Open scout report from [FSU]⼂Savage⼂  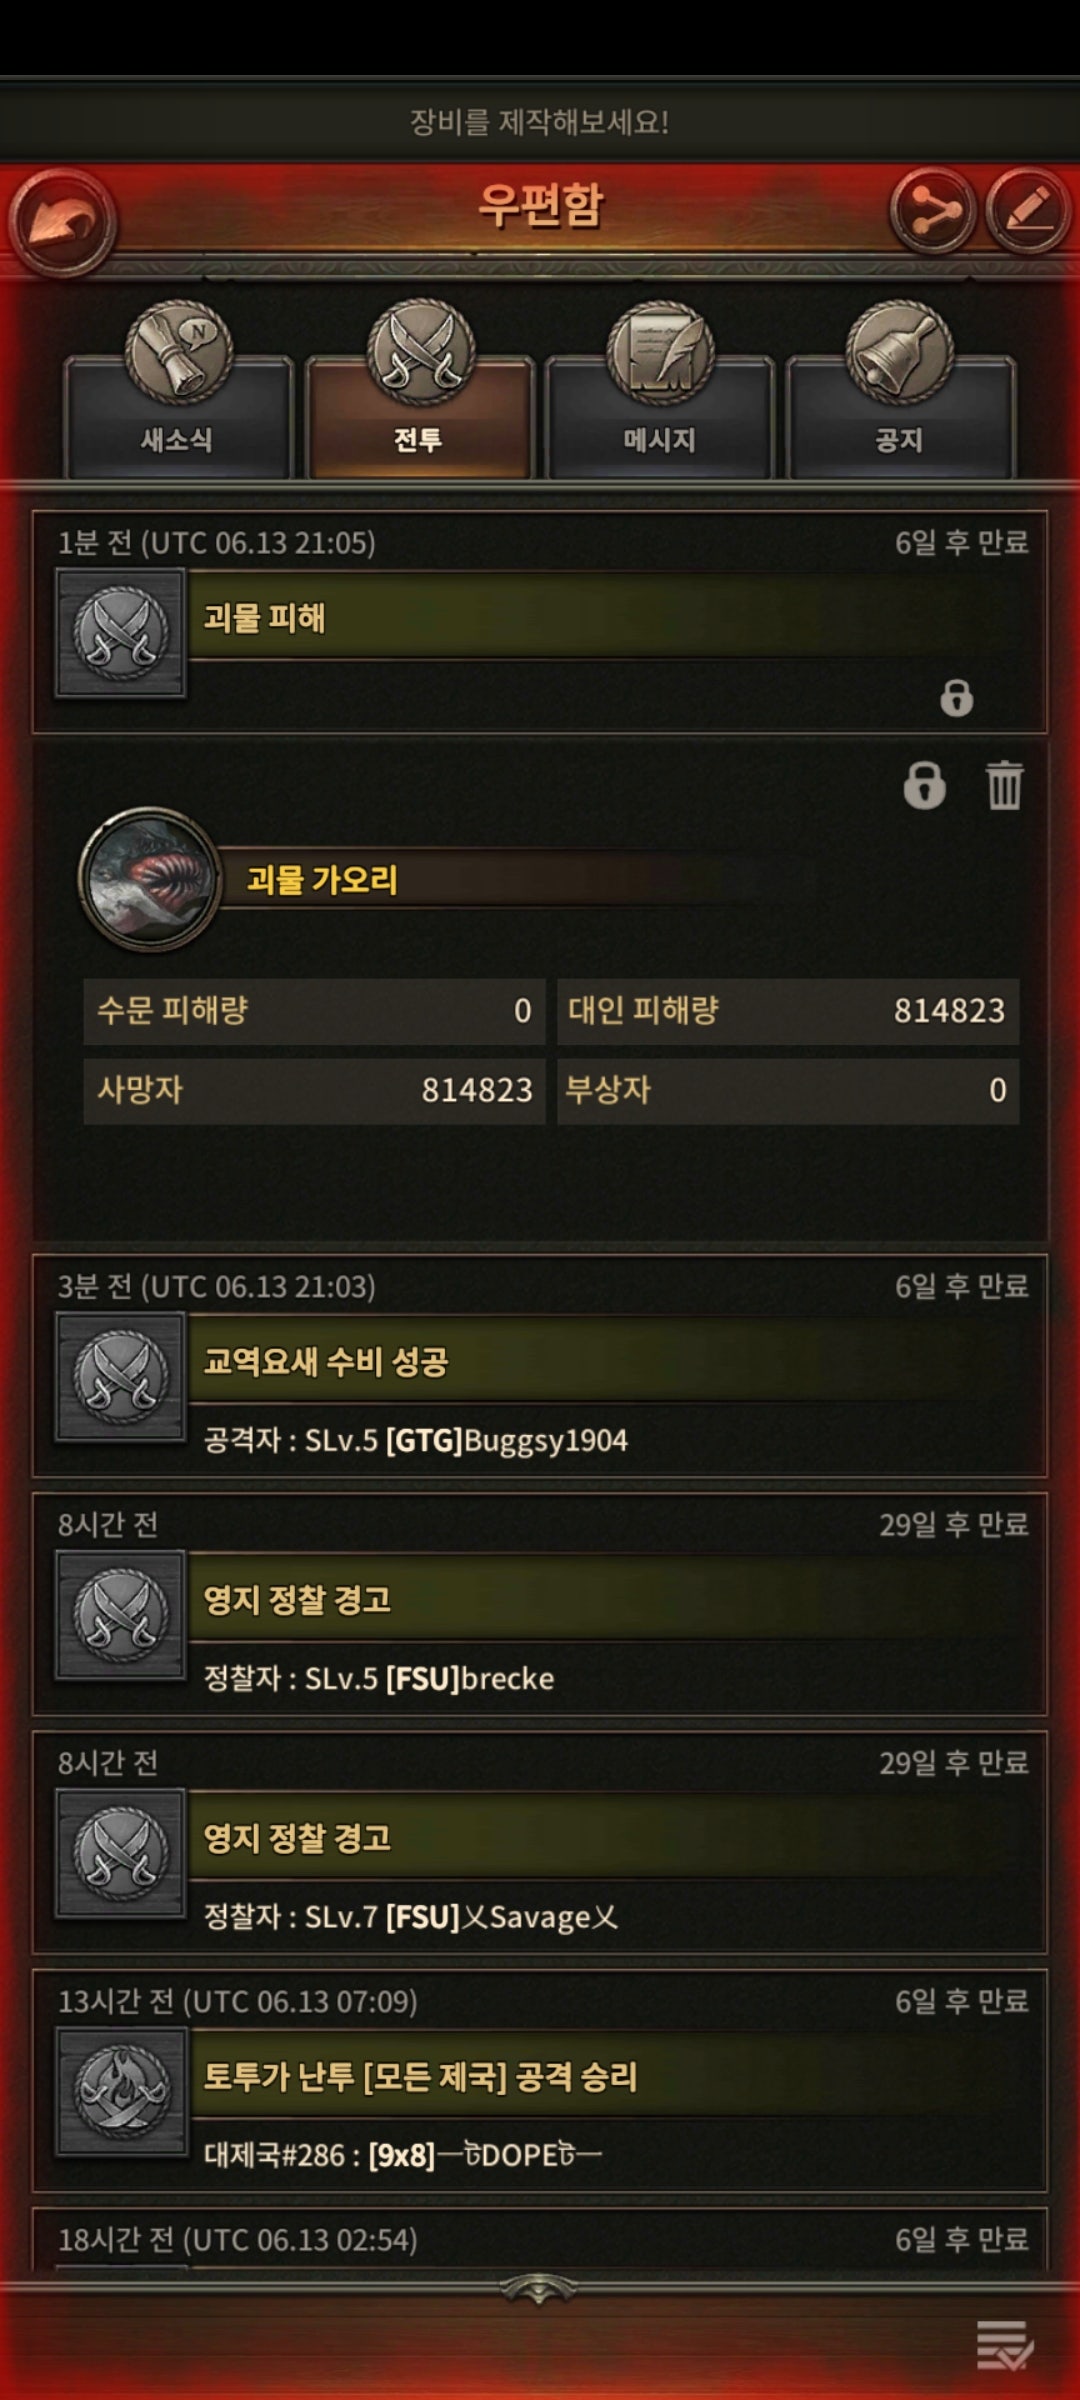coord(540,1842)
